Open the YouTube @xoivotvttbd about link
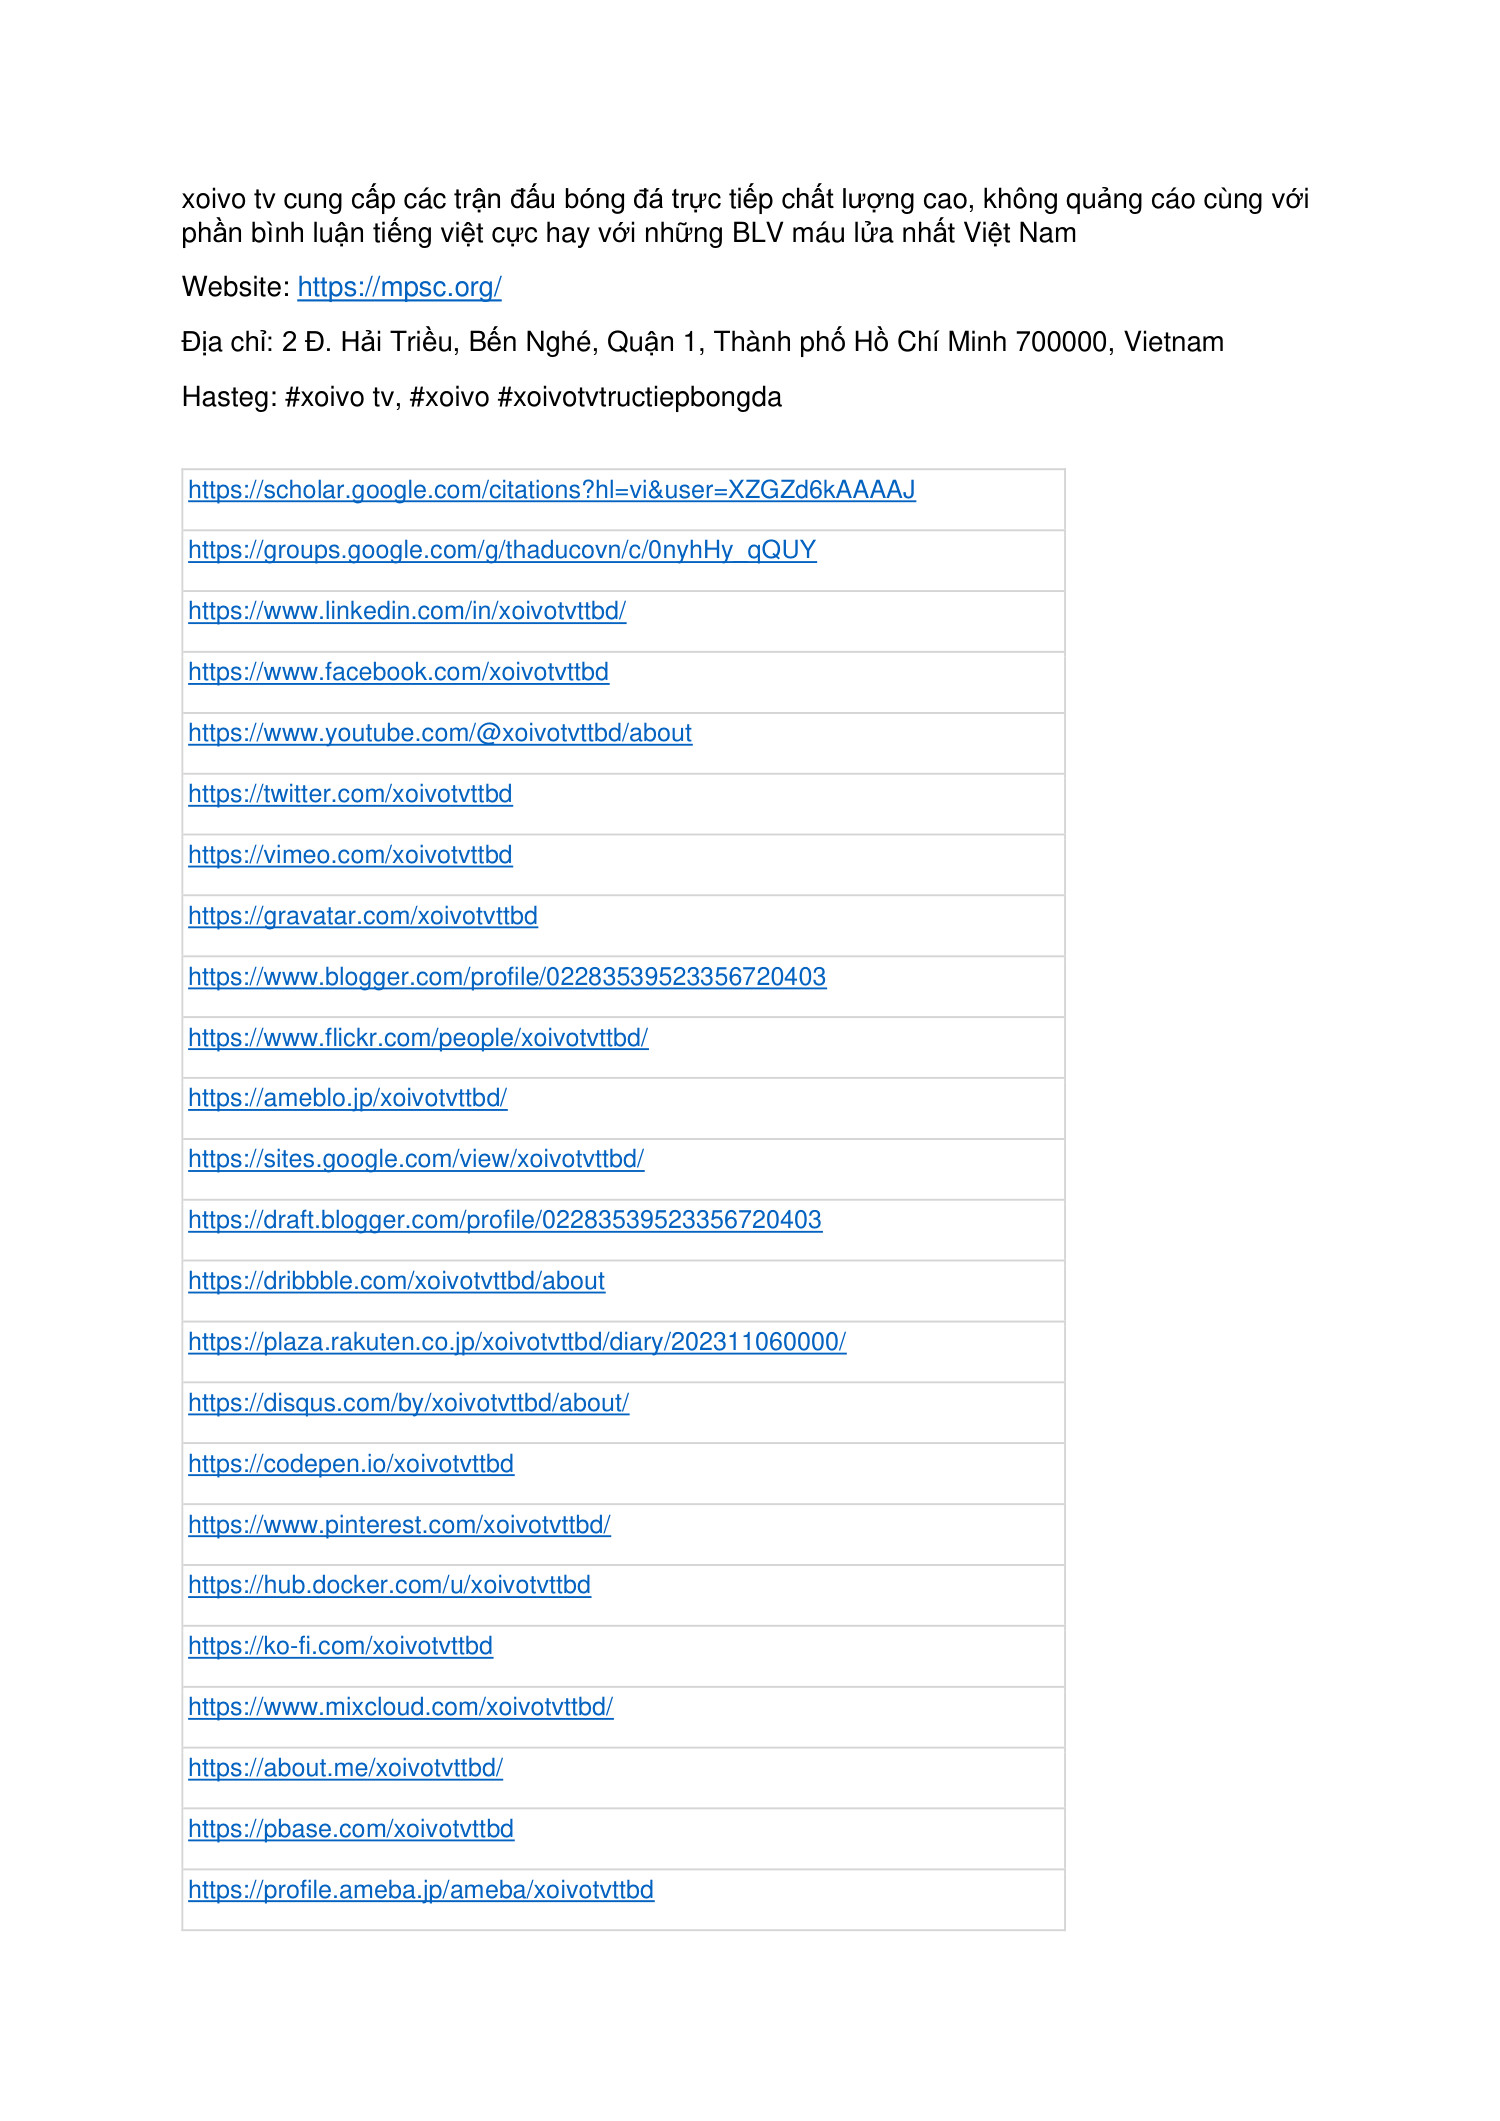1500x2121 pixels. [440, 733]
